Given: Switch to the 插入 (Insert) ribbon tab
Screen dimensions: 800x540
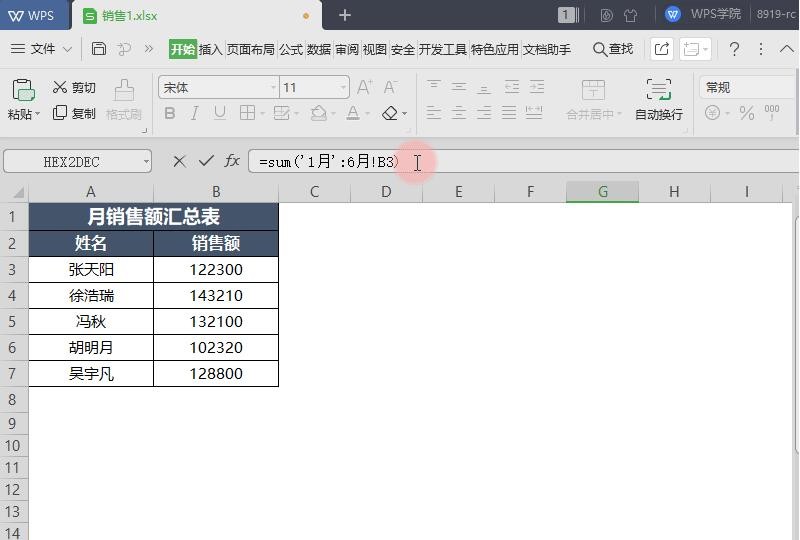Looking at the screenshot, I should click(210, 49).
